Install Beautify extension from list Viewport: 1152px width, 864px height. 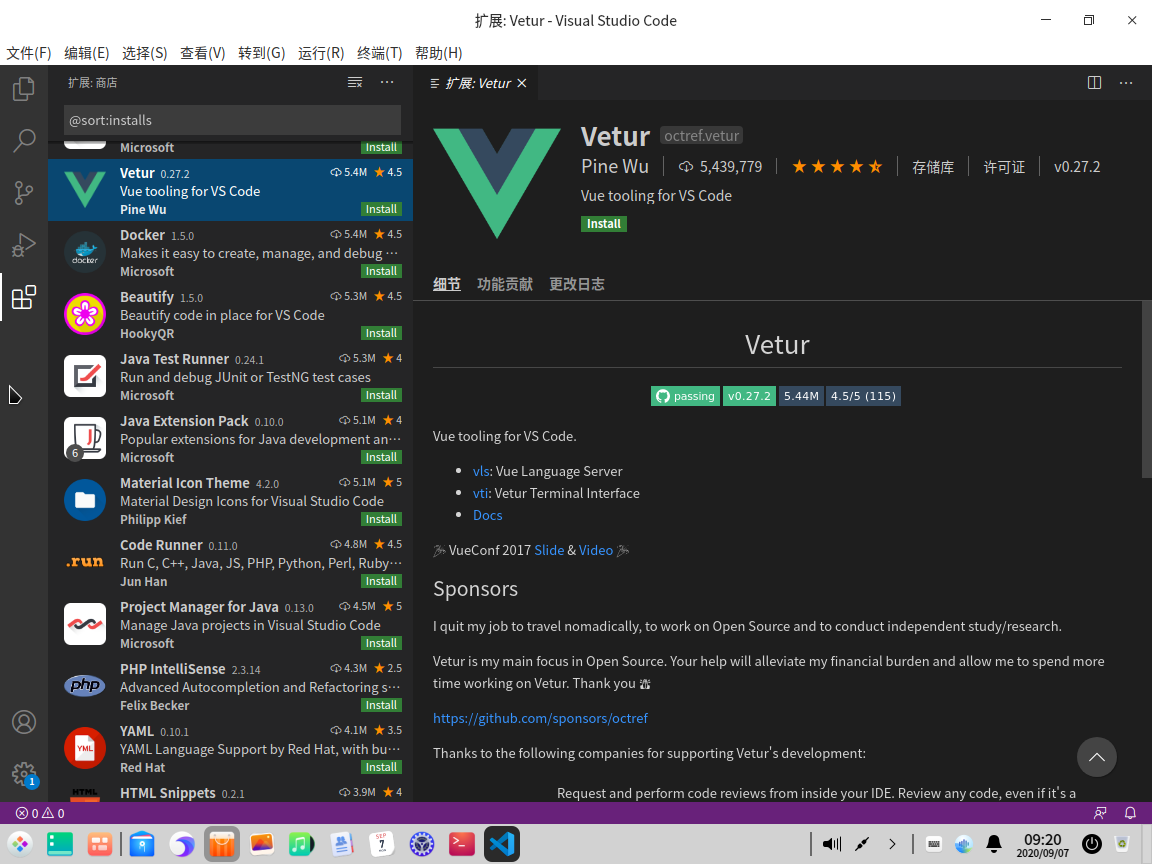[x=381, y=333]
